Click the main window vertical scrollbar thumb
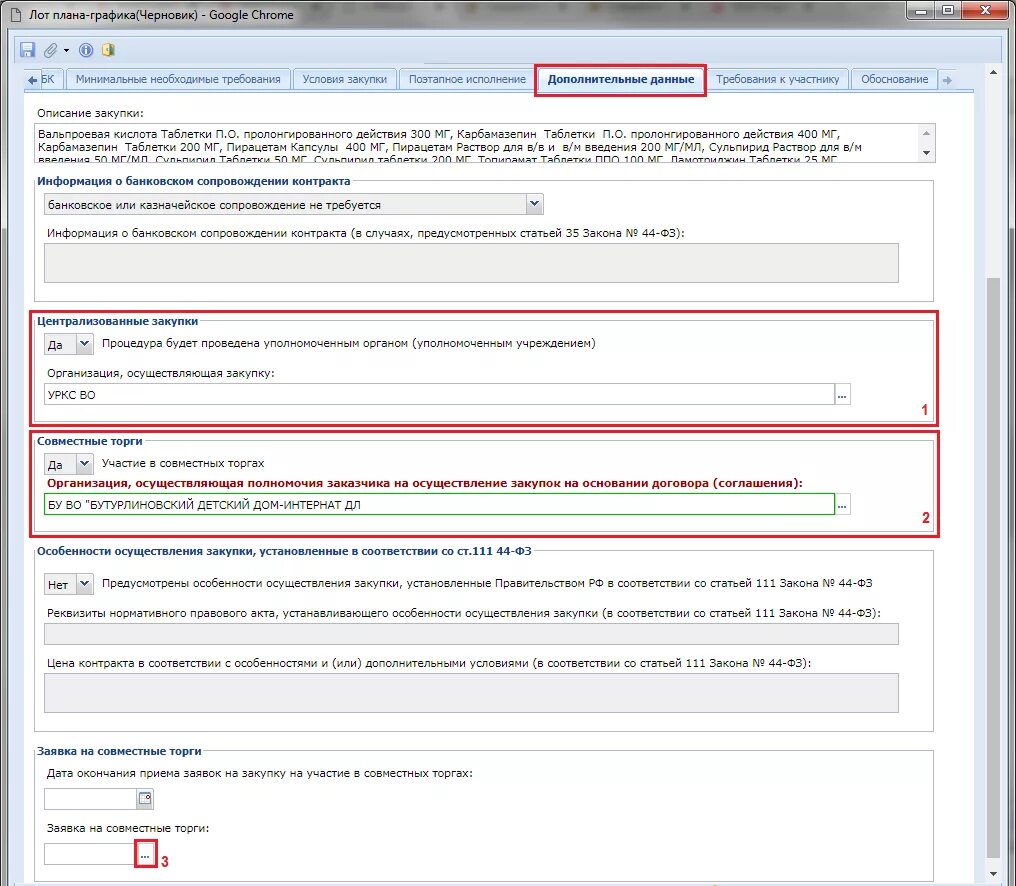 [993, 568]
